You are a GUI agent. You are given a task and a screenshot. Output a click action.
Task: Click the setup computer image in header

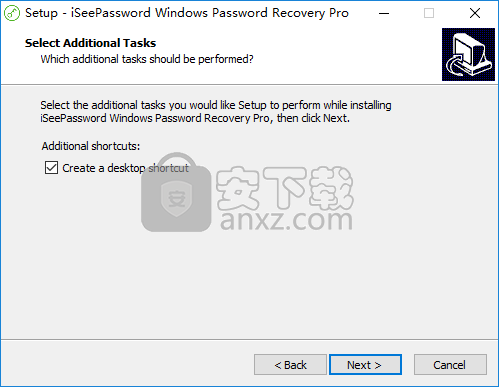point(468,54)
